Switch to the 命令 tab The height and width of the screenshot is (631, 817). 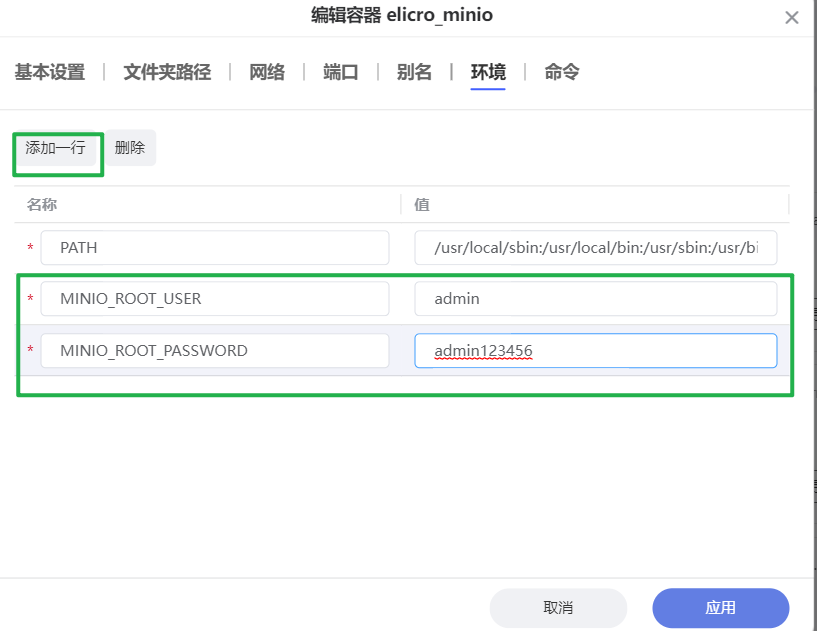pos(560,71)
